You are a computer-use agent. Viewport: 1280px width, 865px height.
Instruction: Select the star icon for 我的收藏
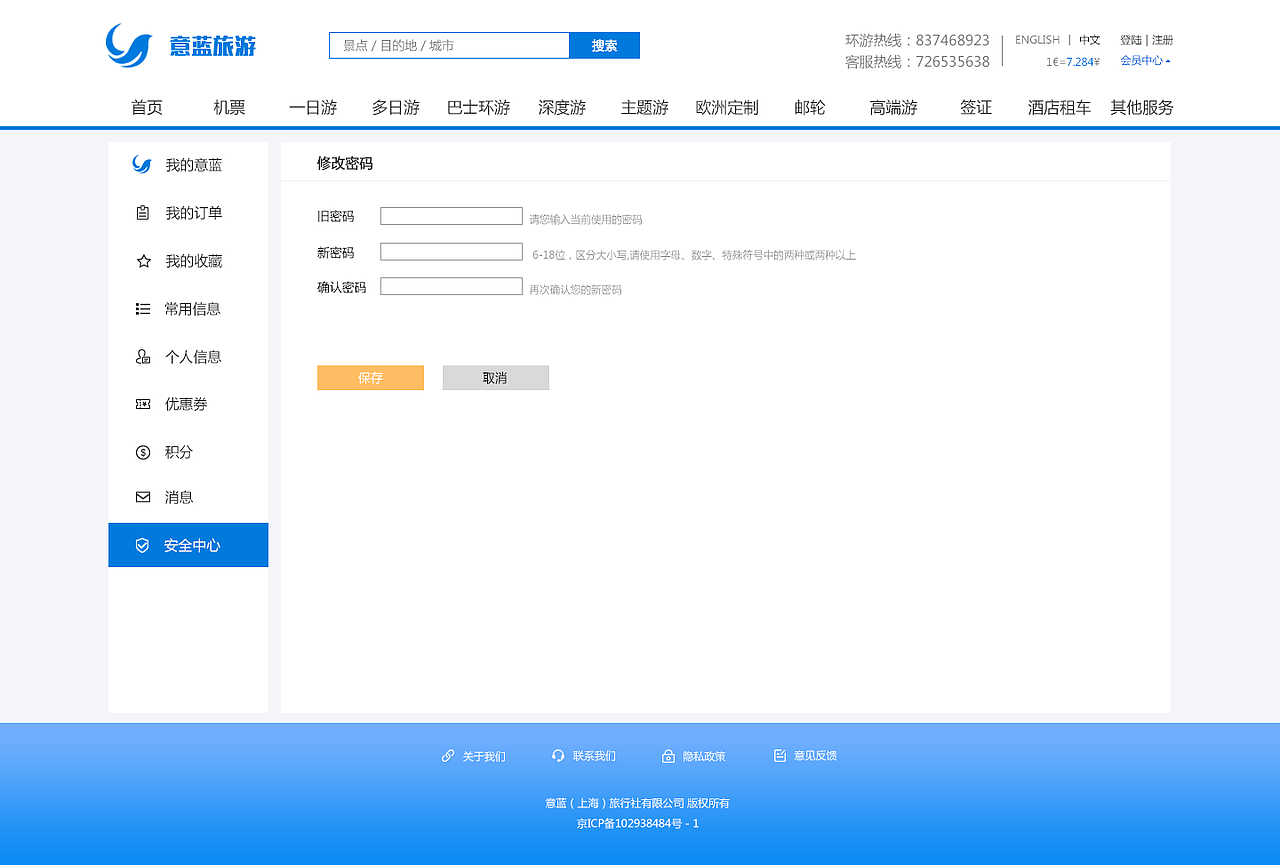142,260
